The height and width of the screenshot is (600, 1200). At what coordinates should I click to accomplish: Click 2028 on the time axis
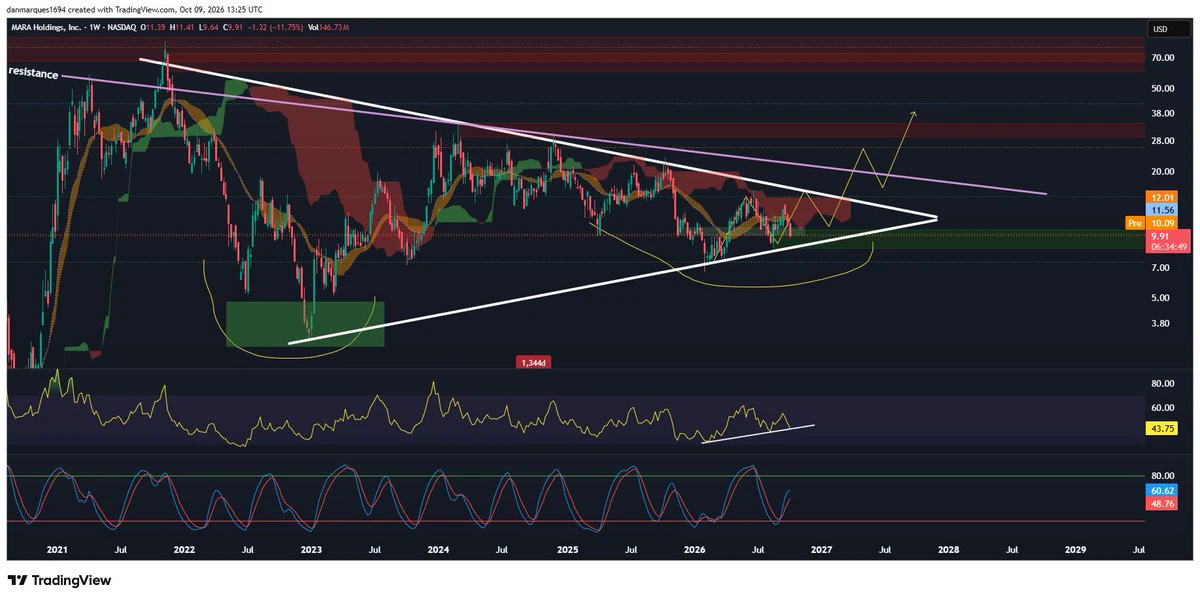[948, 550]
